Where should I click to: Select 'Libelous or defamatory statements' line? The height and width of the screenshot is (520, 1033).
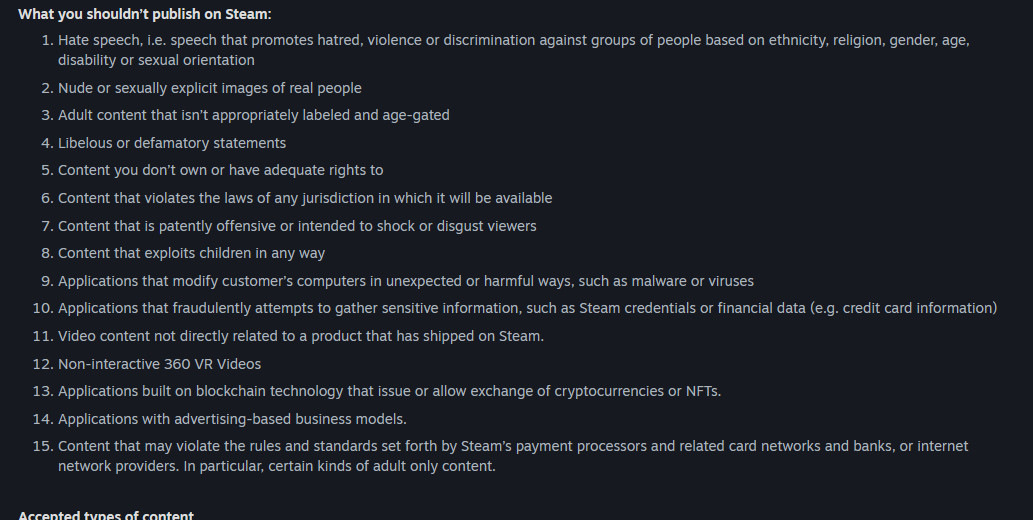[172, 143]
